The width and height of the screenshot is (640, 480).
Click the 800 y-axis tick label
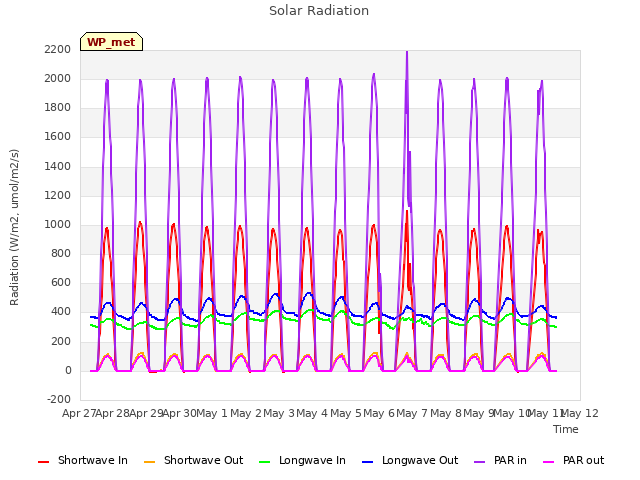pyautogui.click(x=61, y=254)
